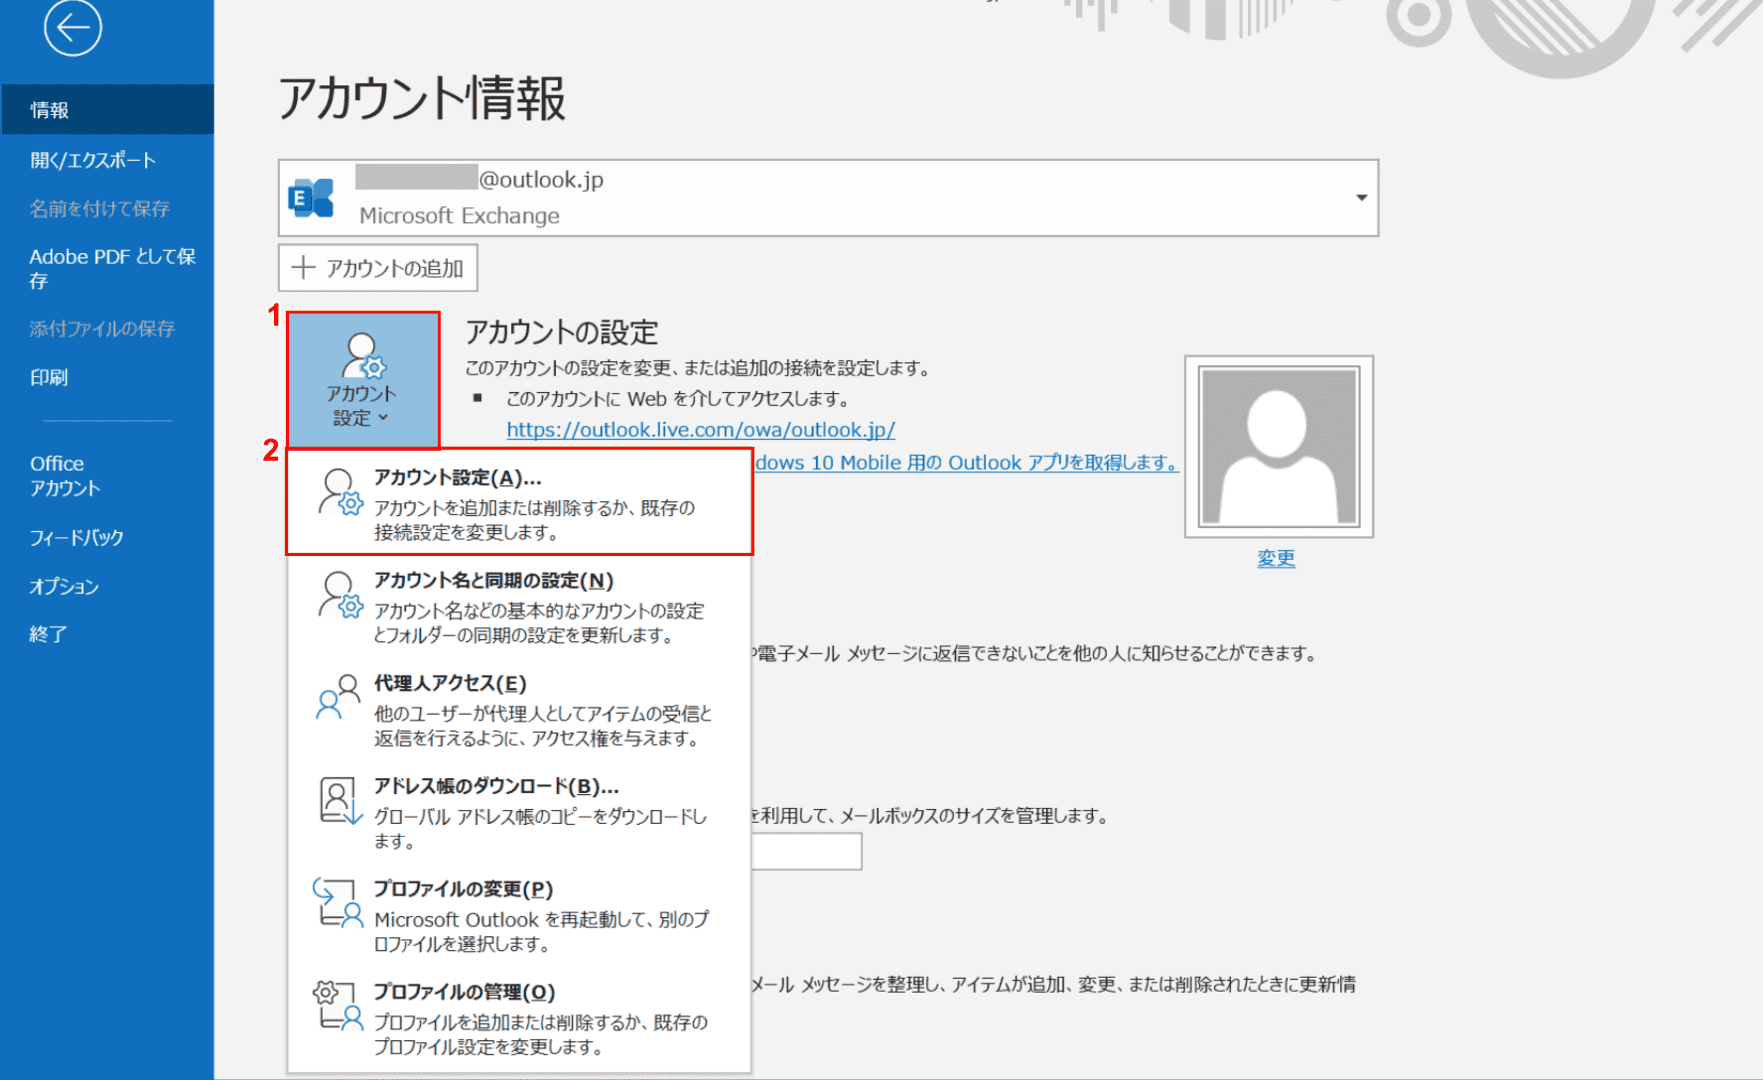This screenshot has height=1080, width=1763.
Task: Choose アドレス帳のダウンロード(B)... entry
Action: tap(519, 812)
